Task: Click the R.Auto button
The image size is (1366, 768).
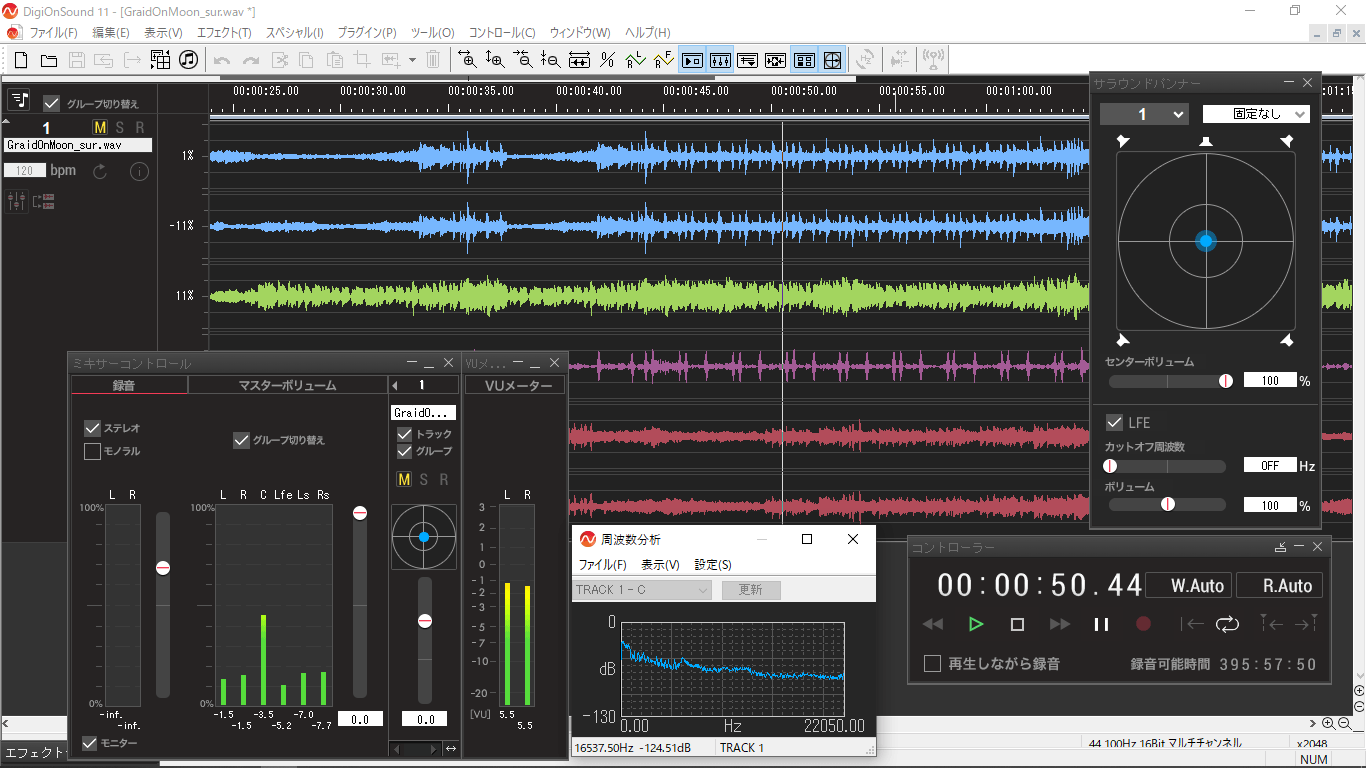Action: tap(1279, 586)
